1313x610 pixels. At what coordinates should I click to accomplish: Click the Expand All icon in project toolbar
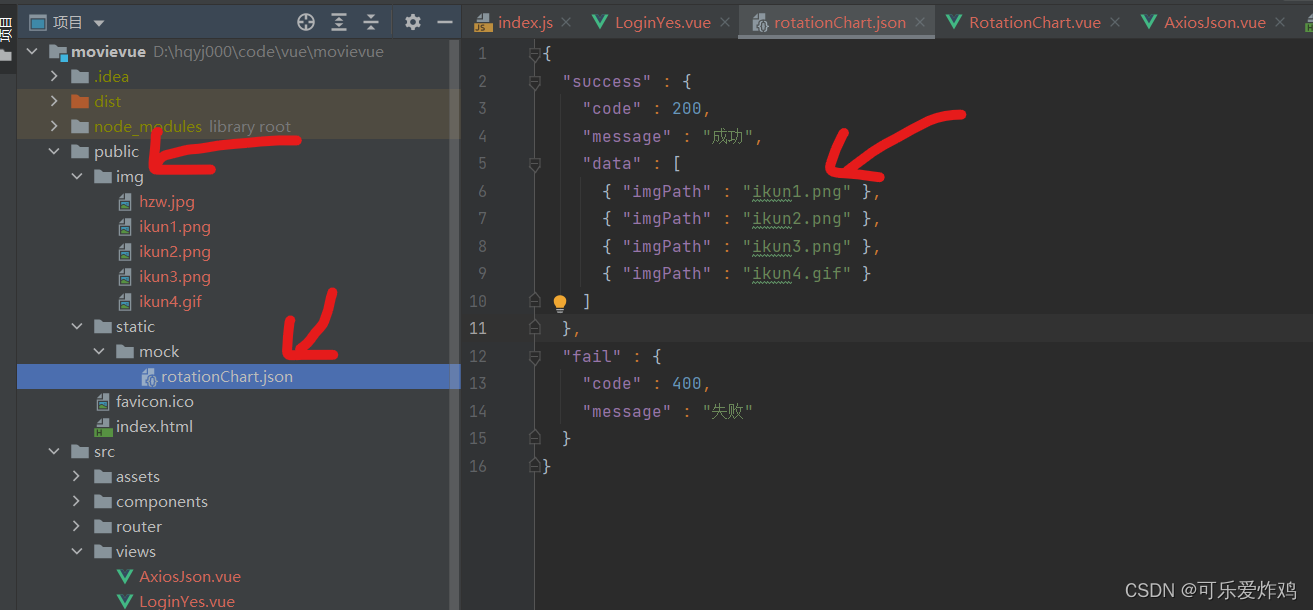(339, 22)
